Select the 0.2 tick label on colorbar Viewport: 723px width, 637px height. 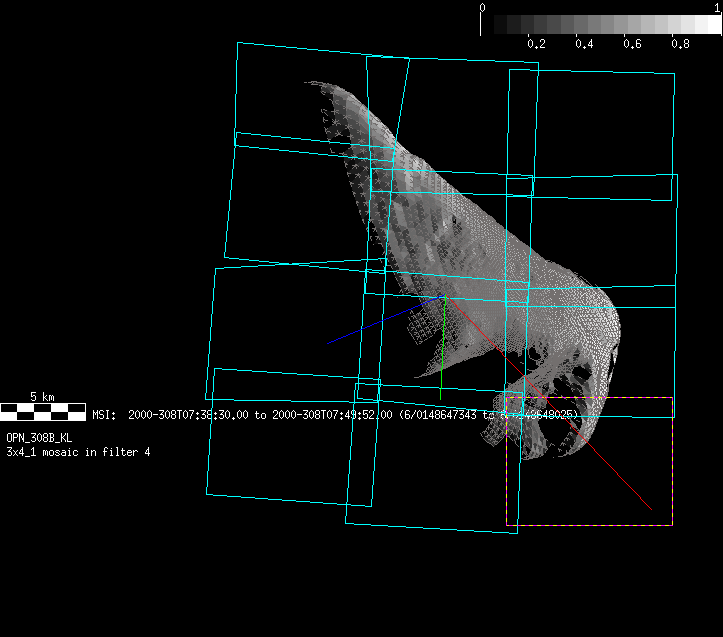[536, 45]
